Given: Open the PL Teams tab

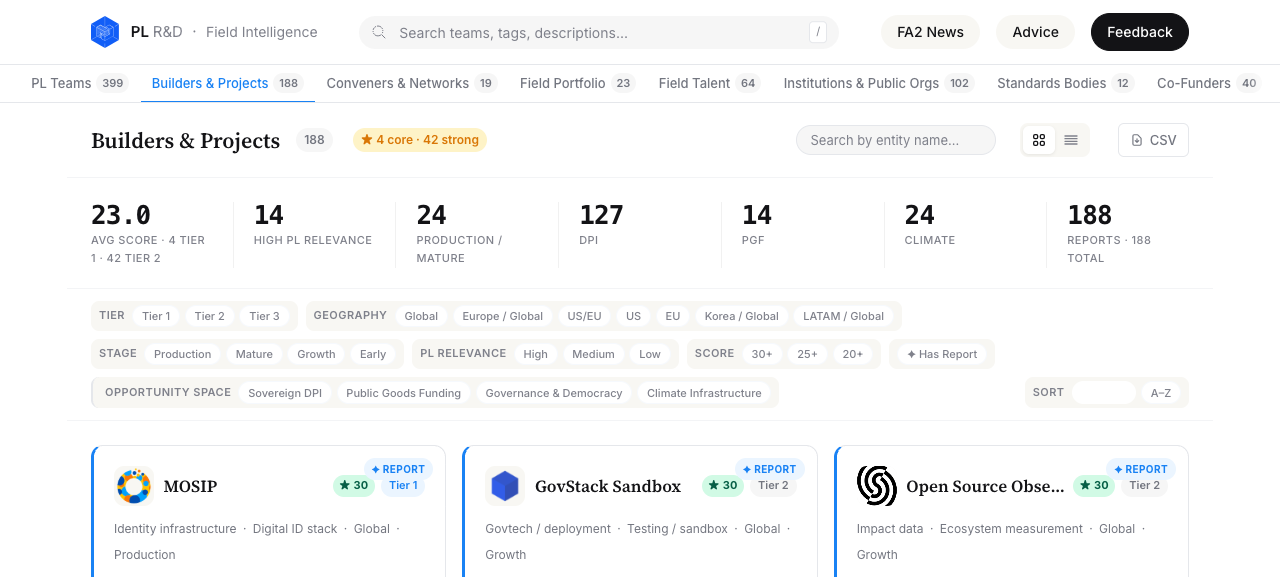Looking at the screenshot, I should [x=79, y=83].
